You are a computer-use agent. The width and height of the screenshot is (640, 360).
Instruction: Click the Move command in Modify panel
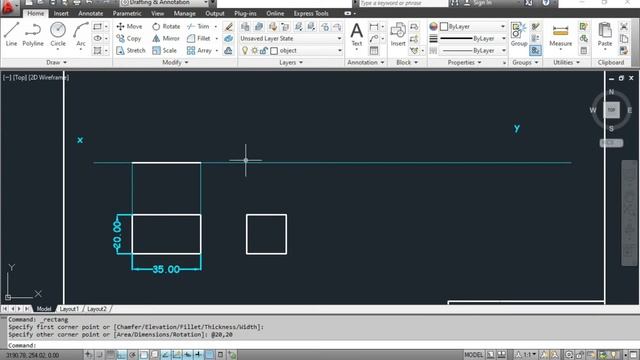(x=129, y=27)
